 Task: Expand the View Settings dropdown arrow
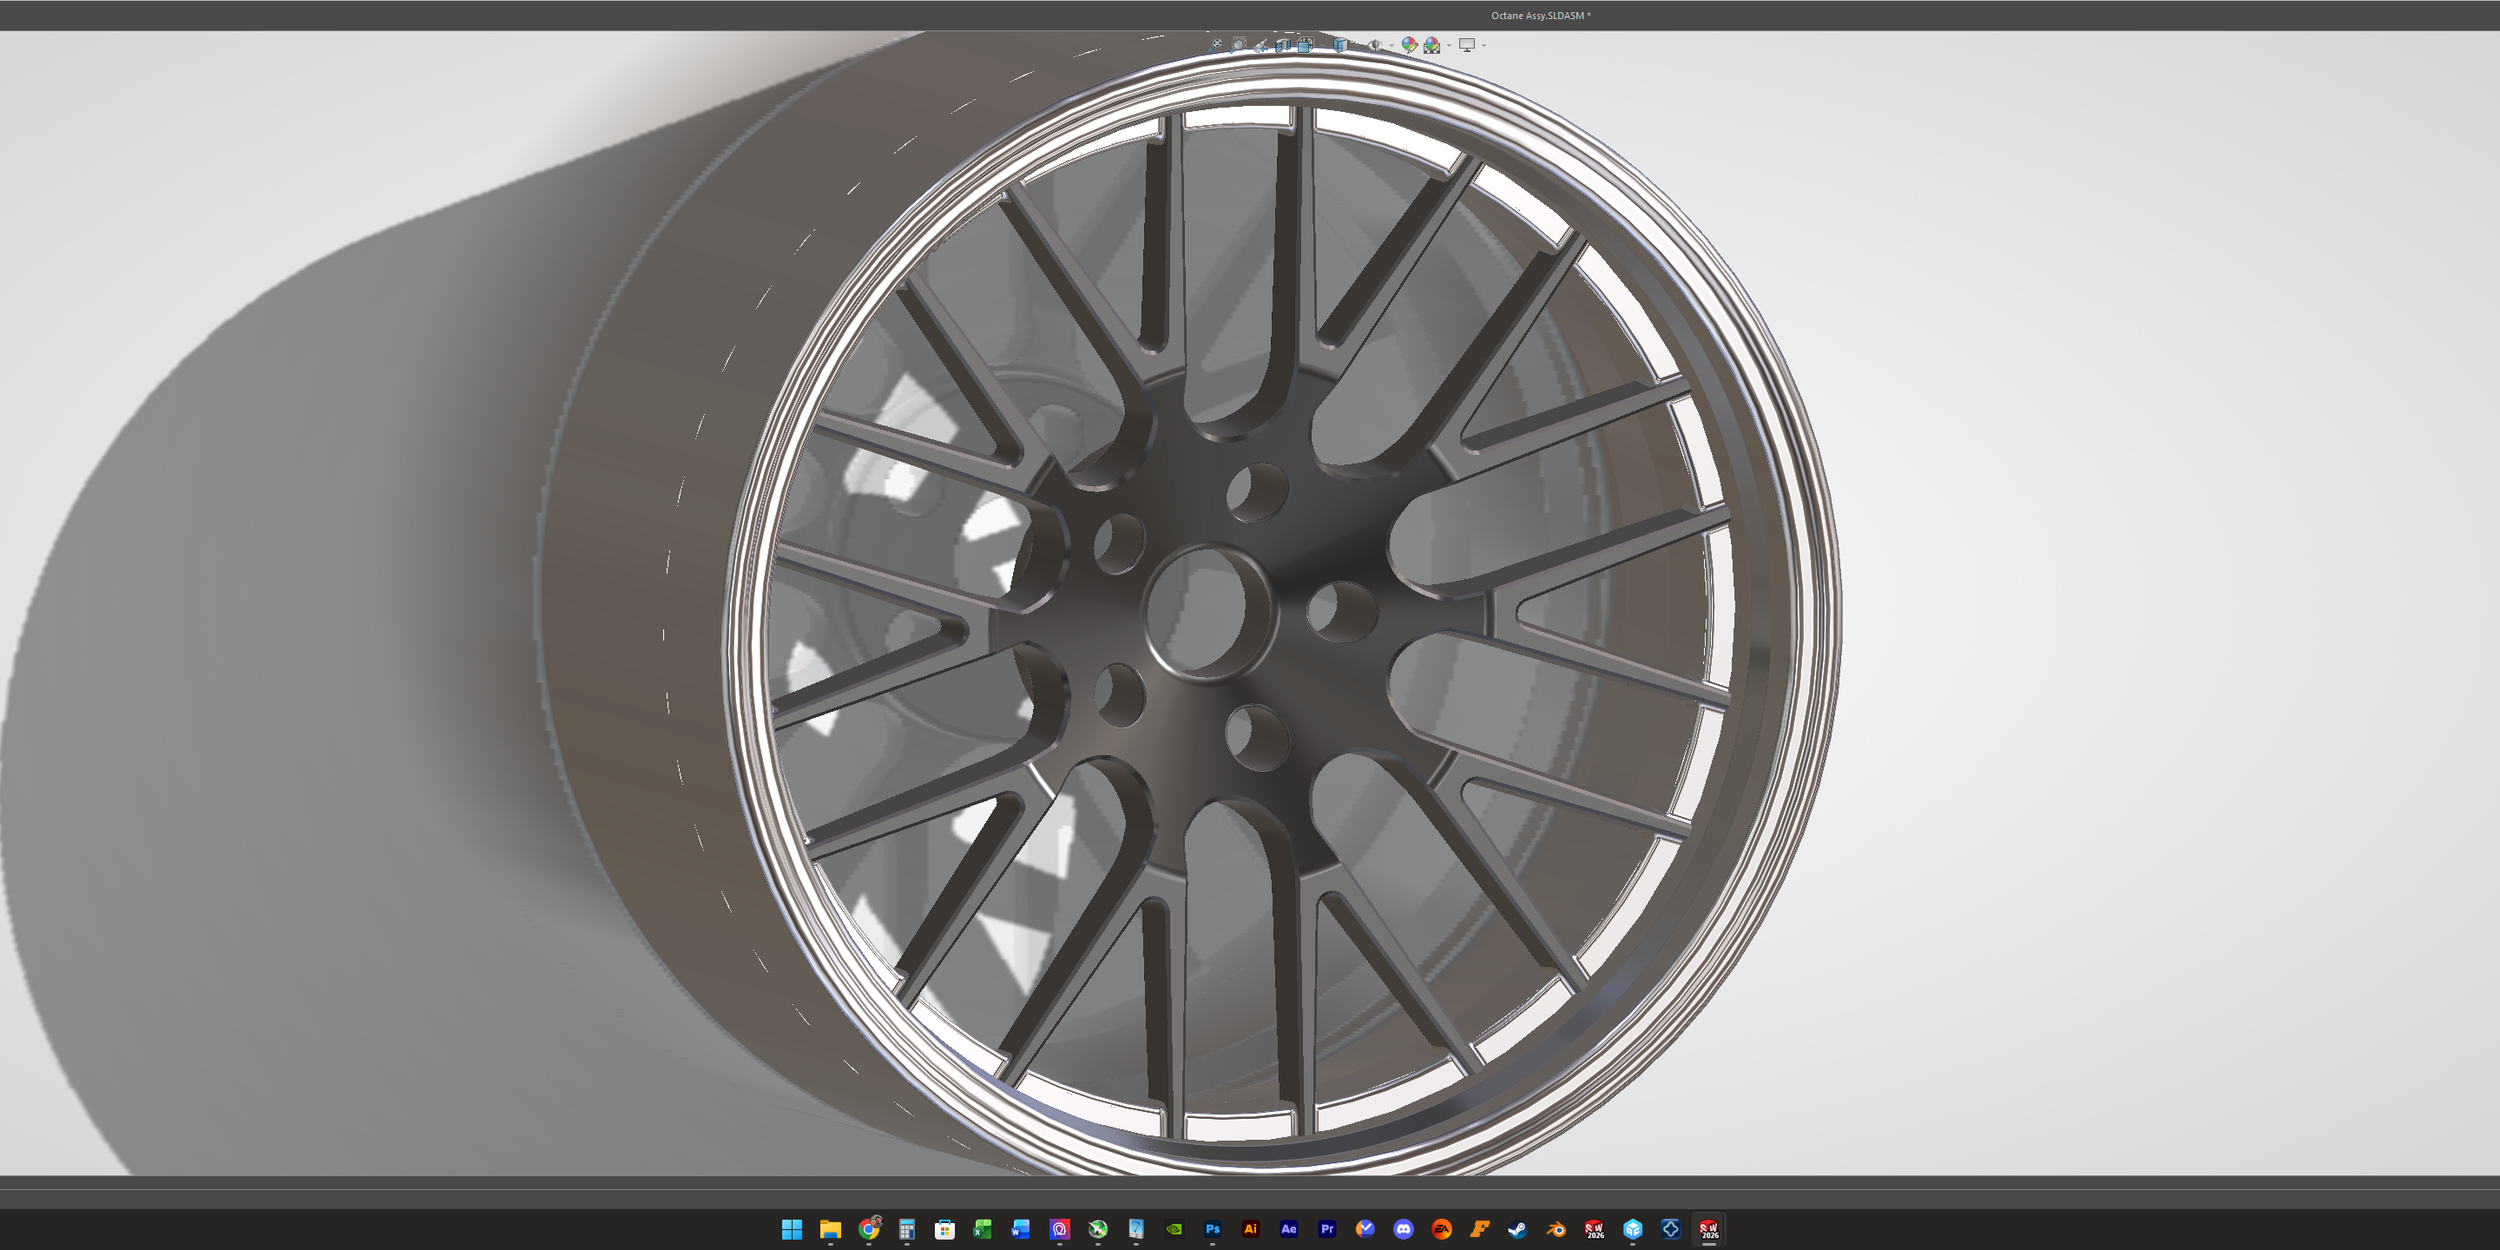tap(1484, 45)
